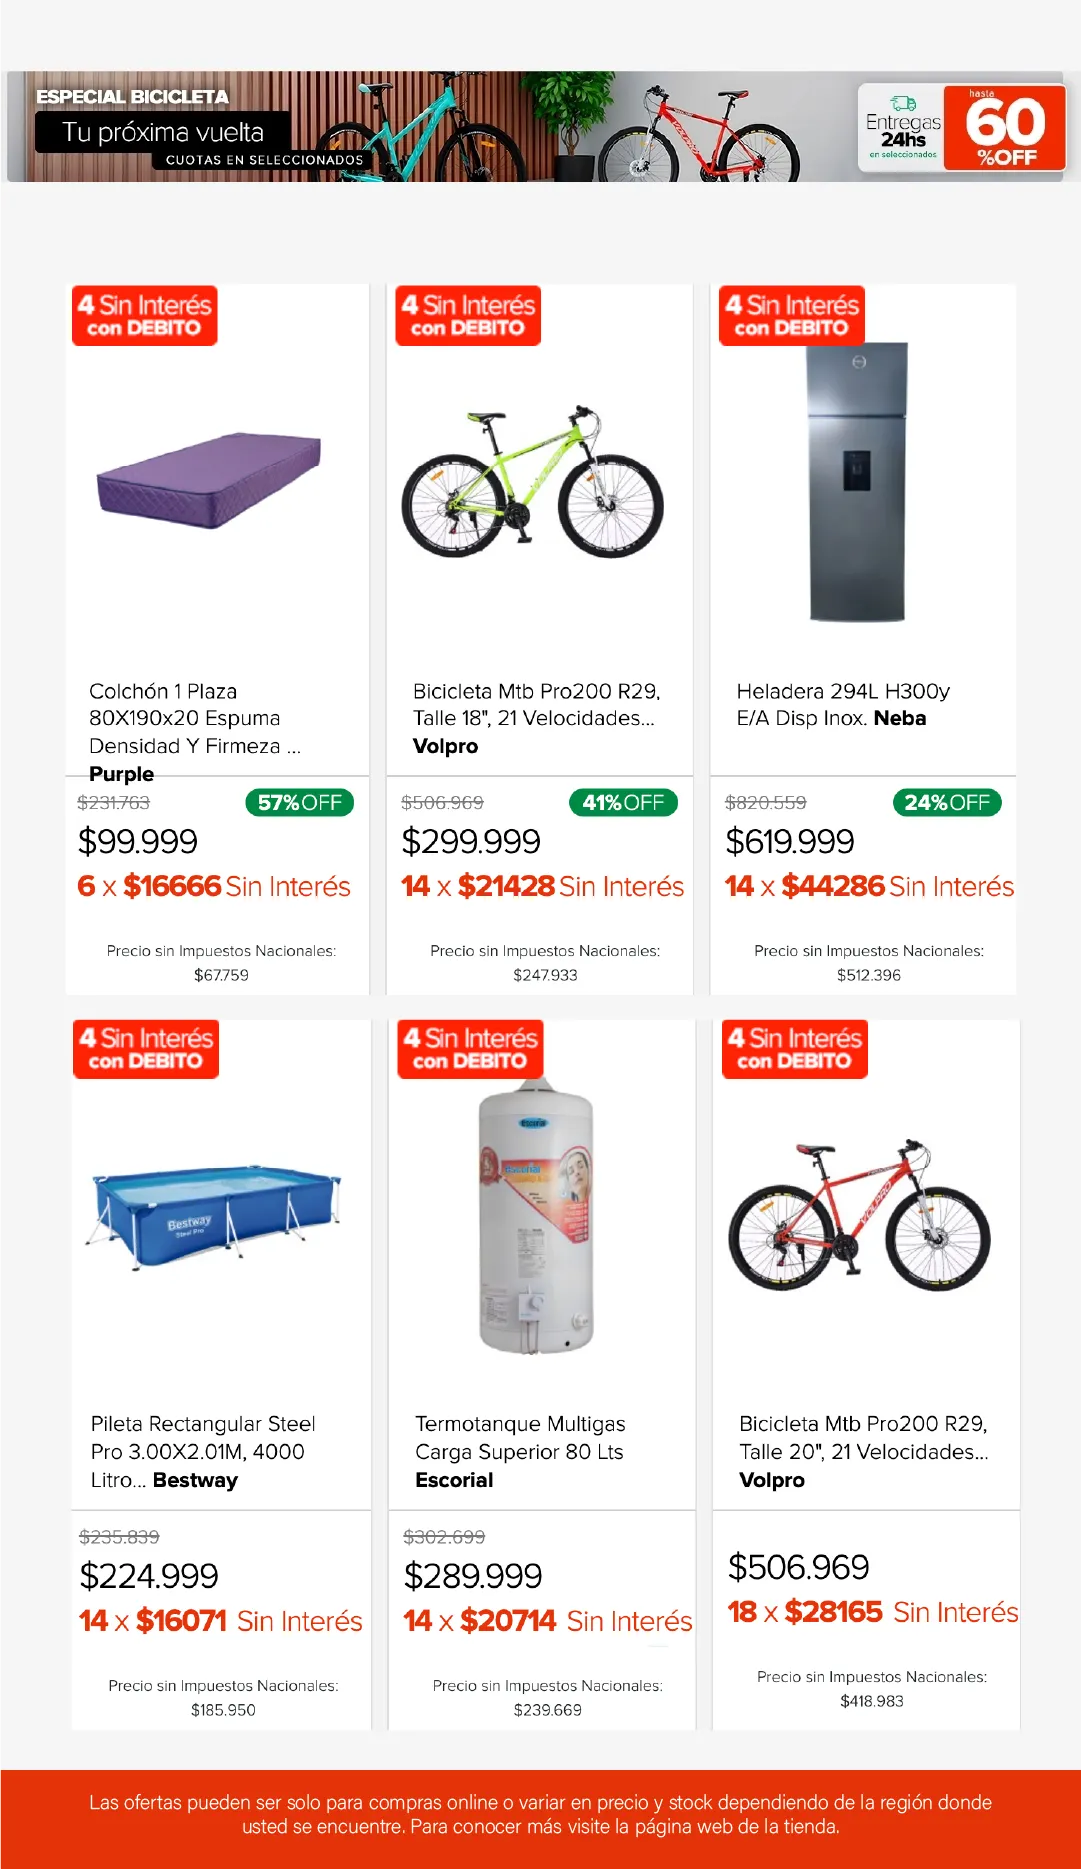Click the Termotanque Multigas Escorial title
This screenshot has height=1869, width=1081.
point(520,1451)
